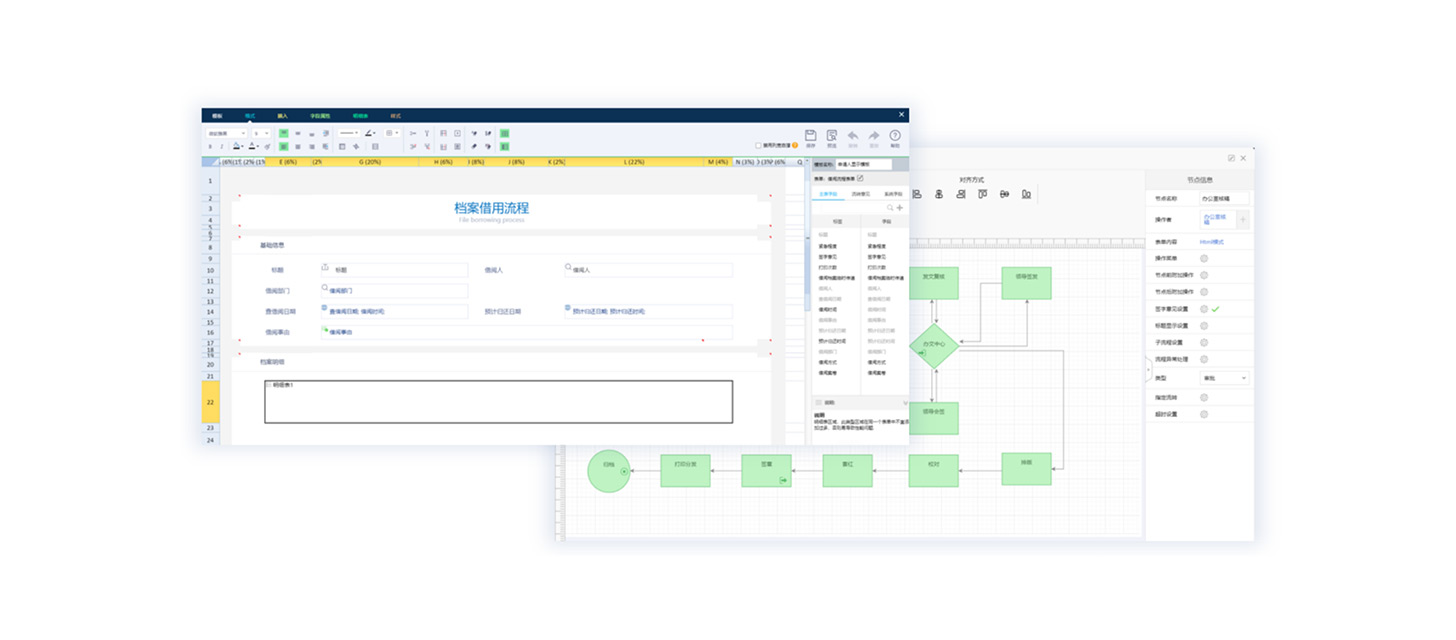This screenshot has height=640, width=1456.
Task: Click the plus icon in field panel
Action: [x=900, y=208]
